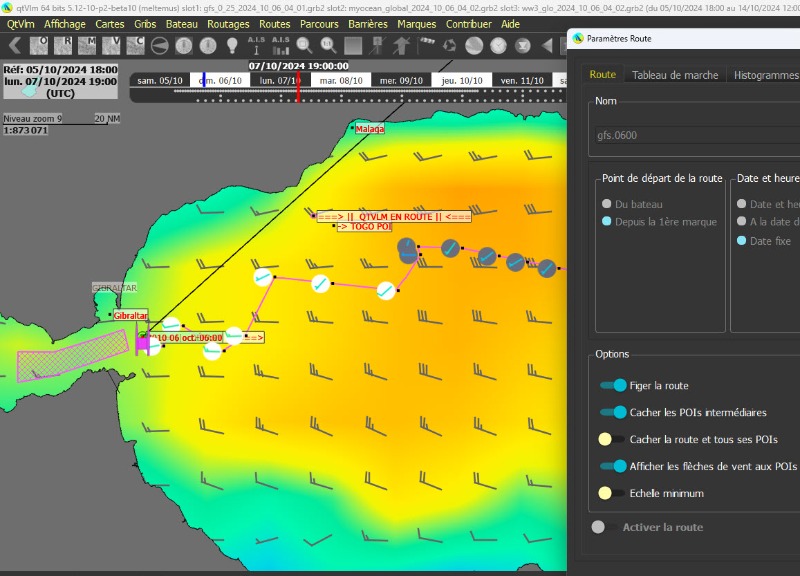Toggle the C chart layer icon
Image resolution: width=800 pixels, height=576 pixels.
point(135,46)
